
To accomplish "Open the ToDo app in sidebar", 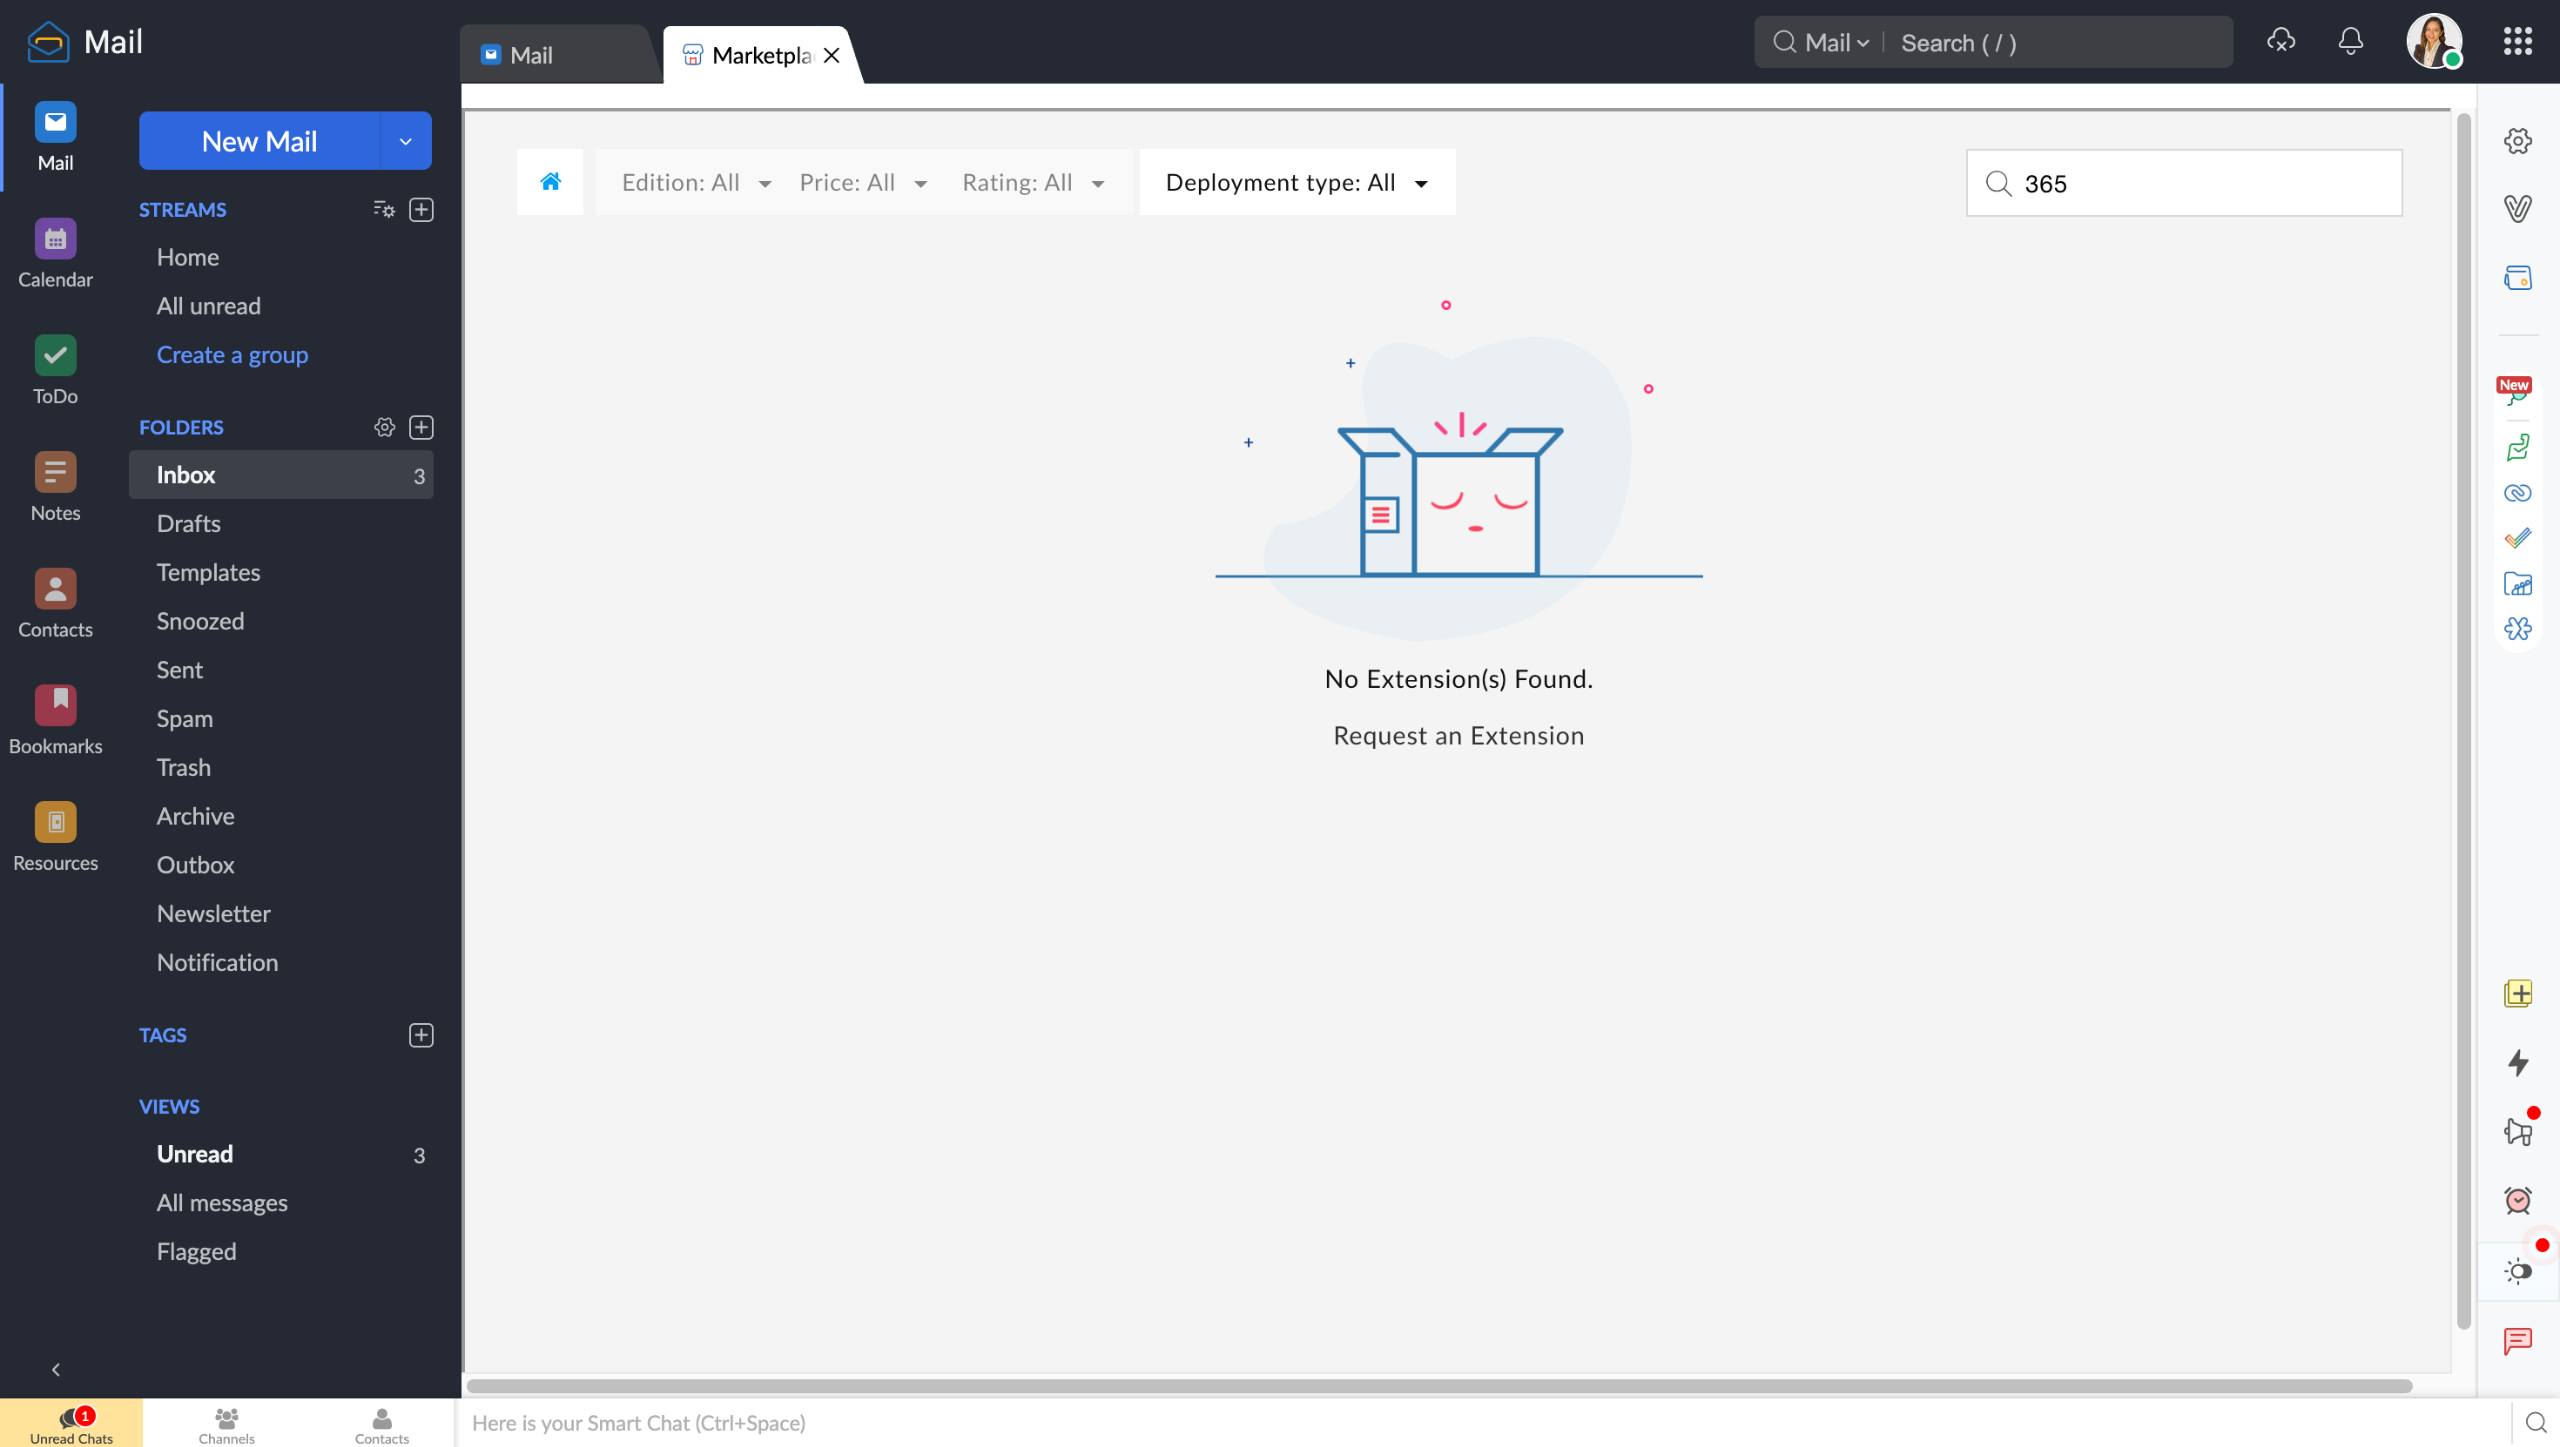I will 55,356.
